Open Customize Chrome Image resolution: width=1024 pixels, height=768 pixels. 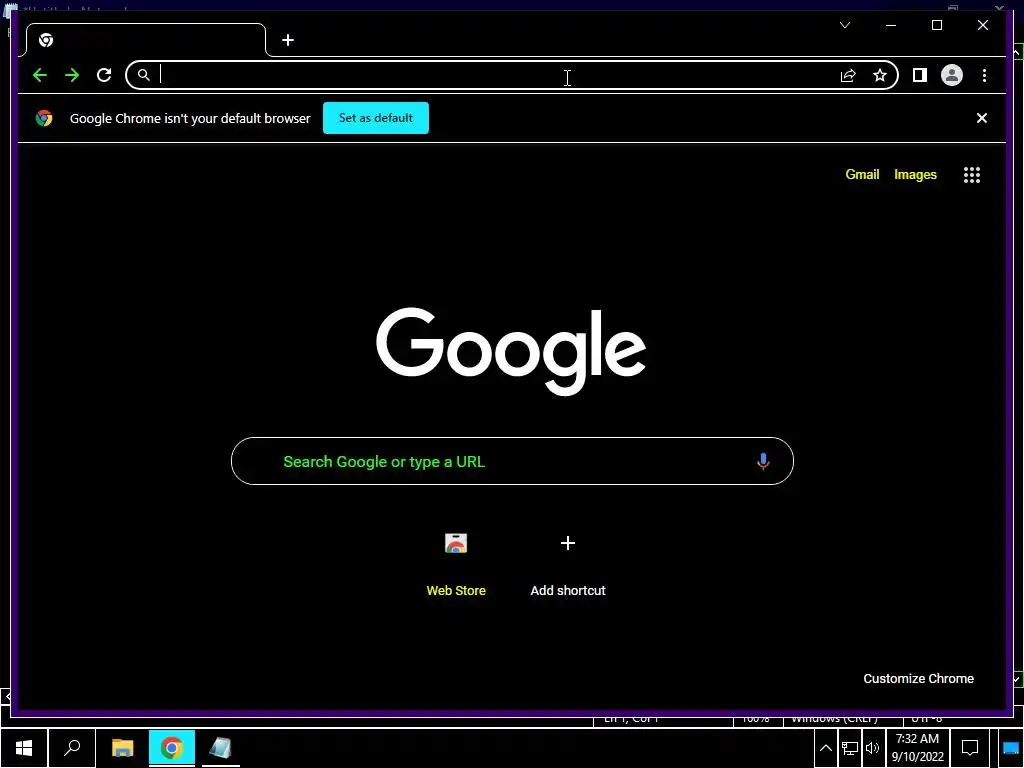(x=918, y=679)
